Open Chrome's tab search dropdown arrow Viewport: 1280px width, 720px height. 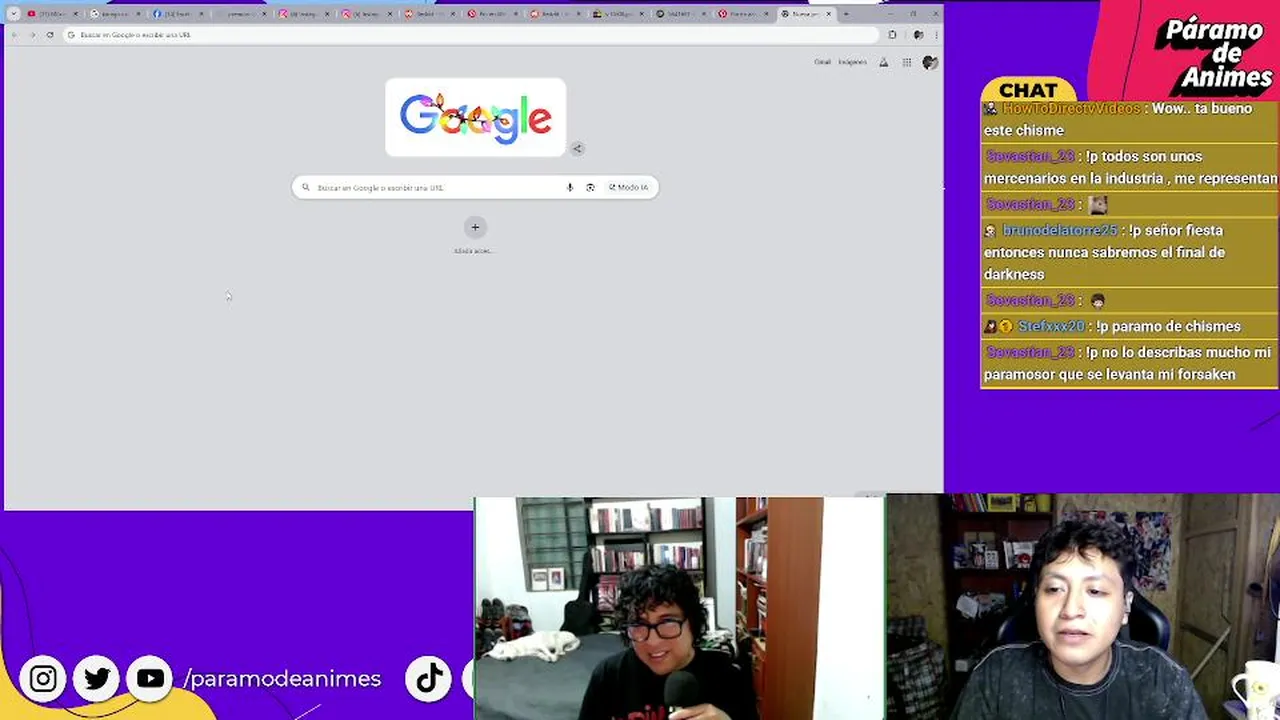pyautogui.click(x=13, y=14)
